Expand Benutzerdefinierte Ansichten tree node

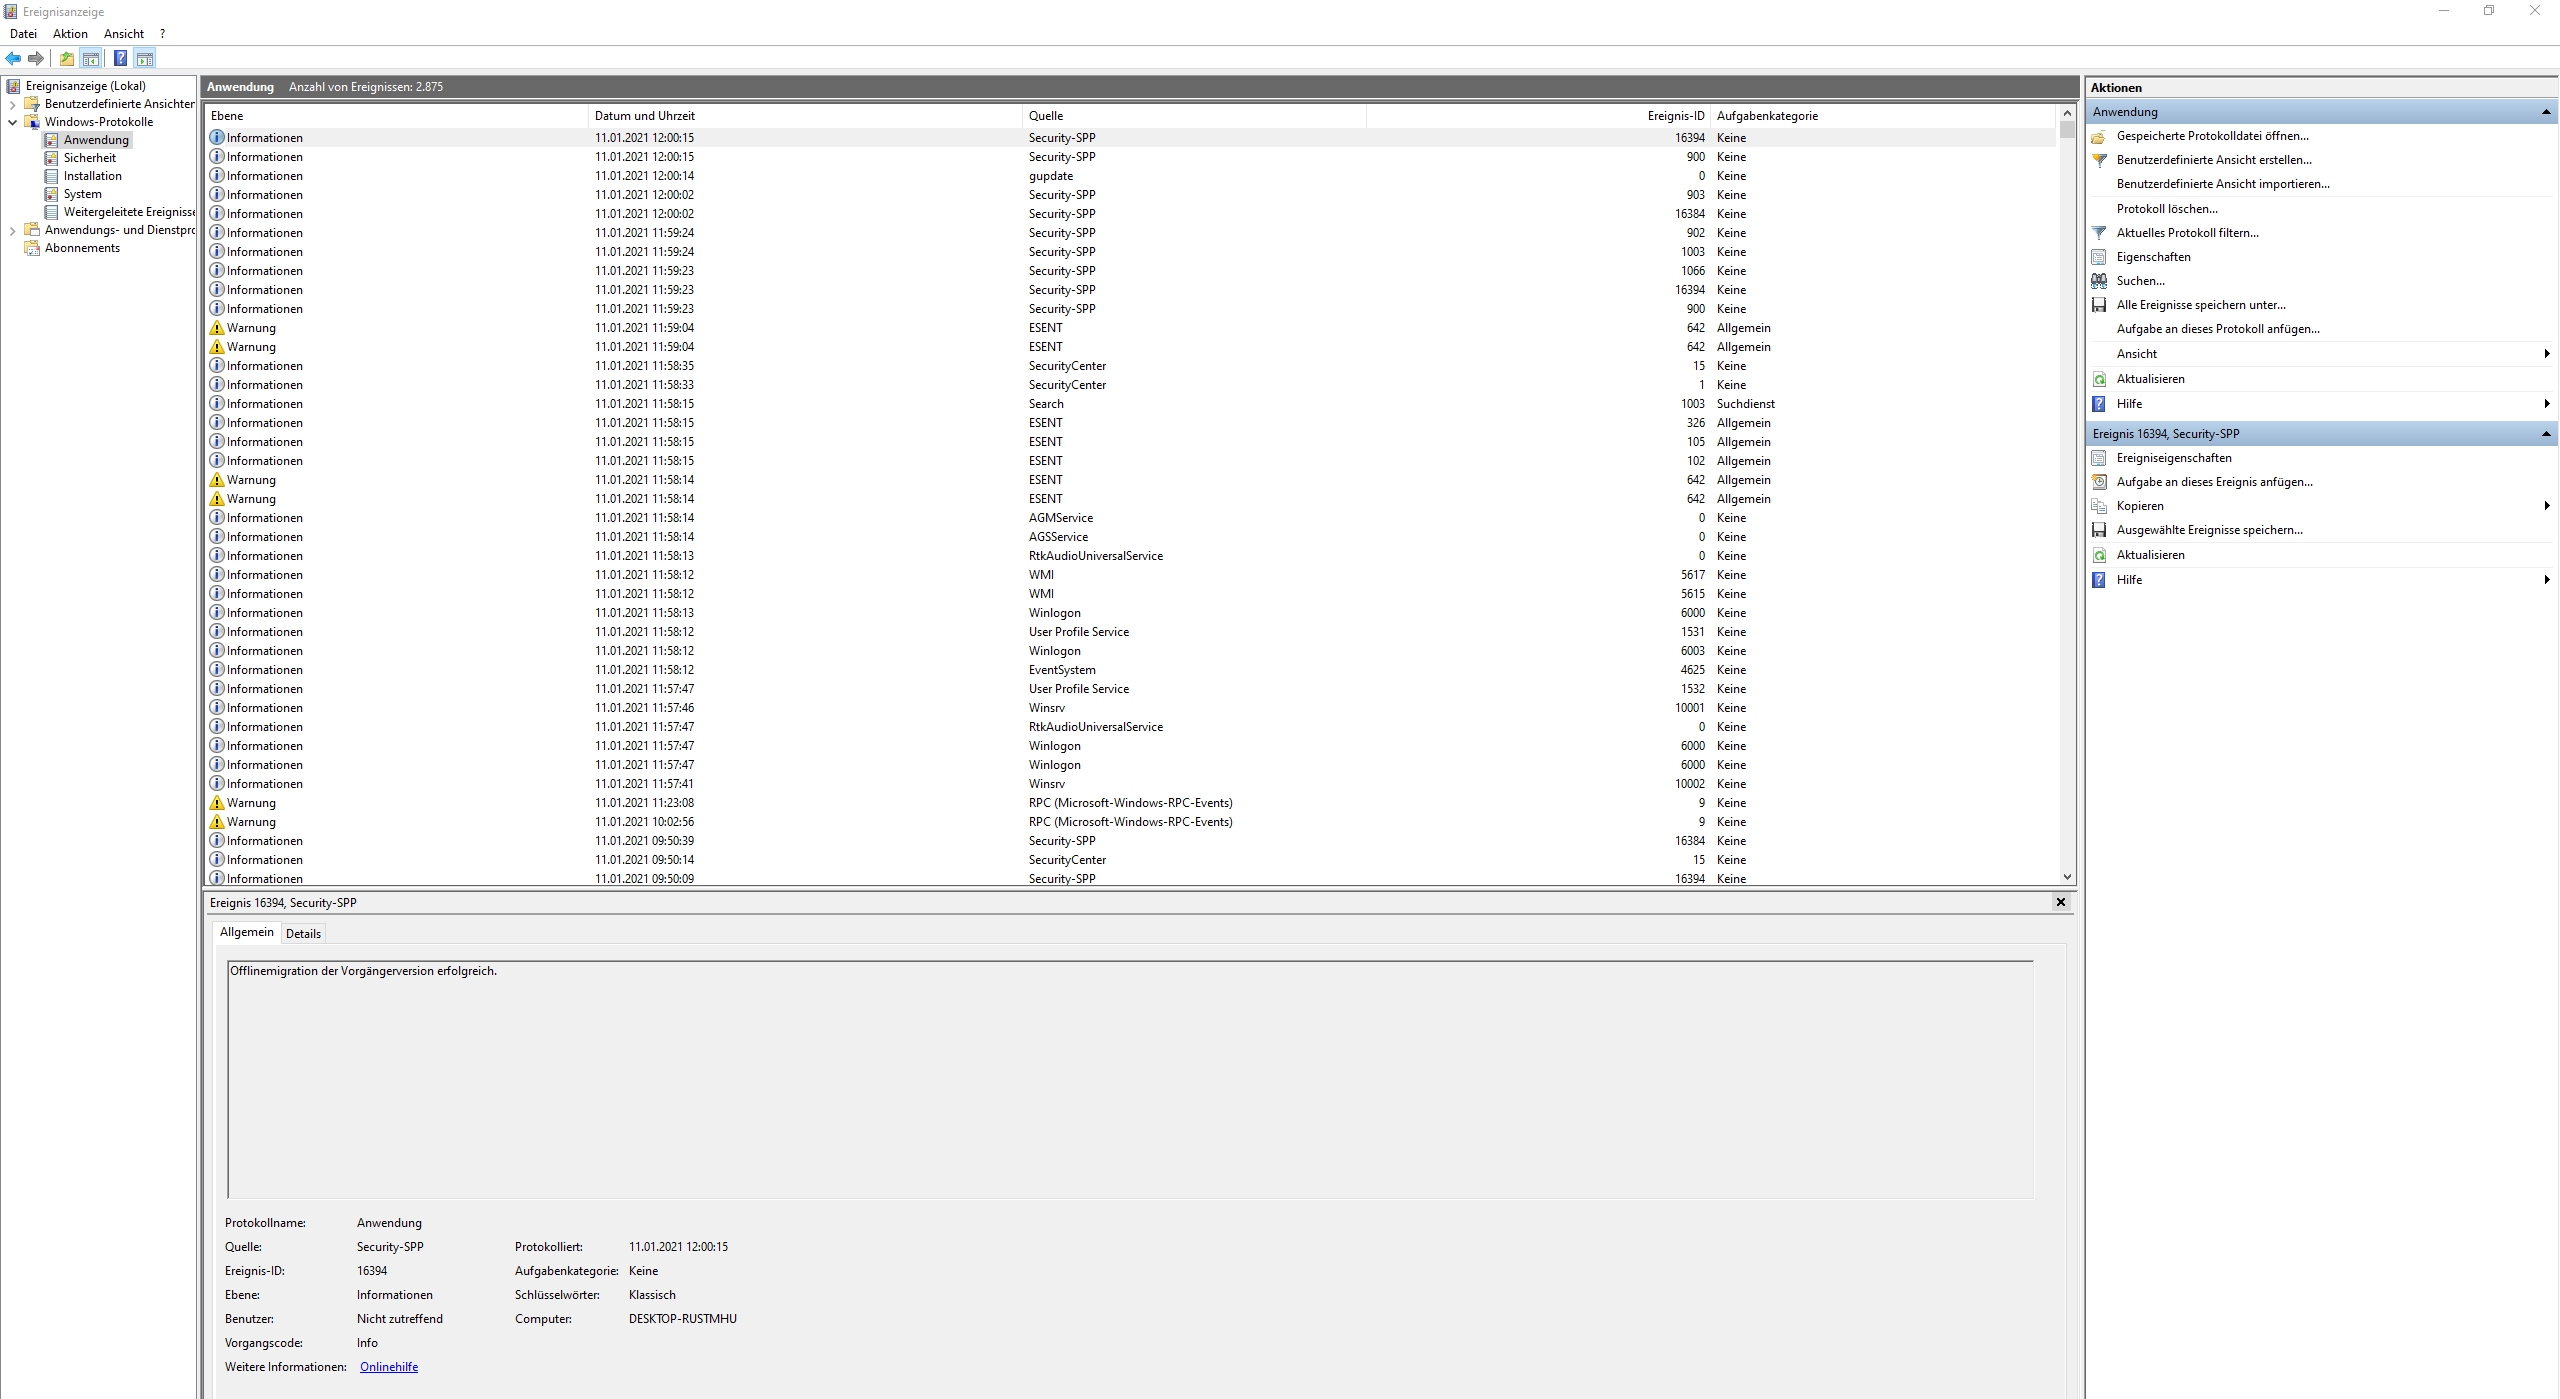pos(12,104)
